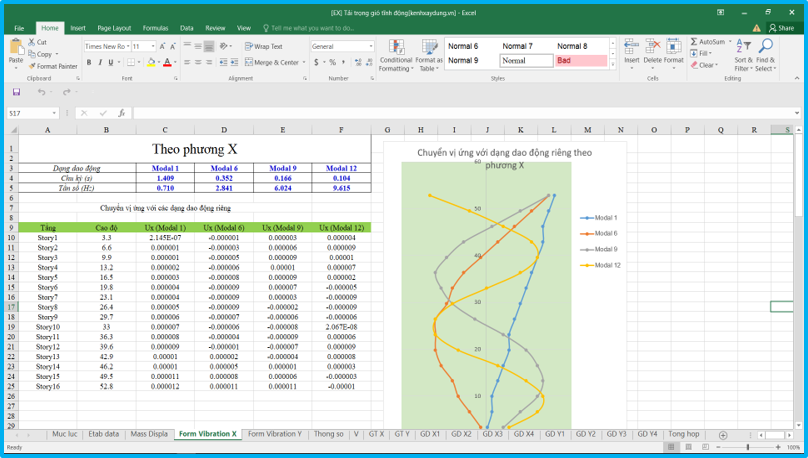Toggle Italic formatting
Screen dimensions: 808x458
point(101,62)
